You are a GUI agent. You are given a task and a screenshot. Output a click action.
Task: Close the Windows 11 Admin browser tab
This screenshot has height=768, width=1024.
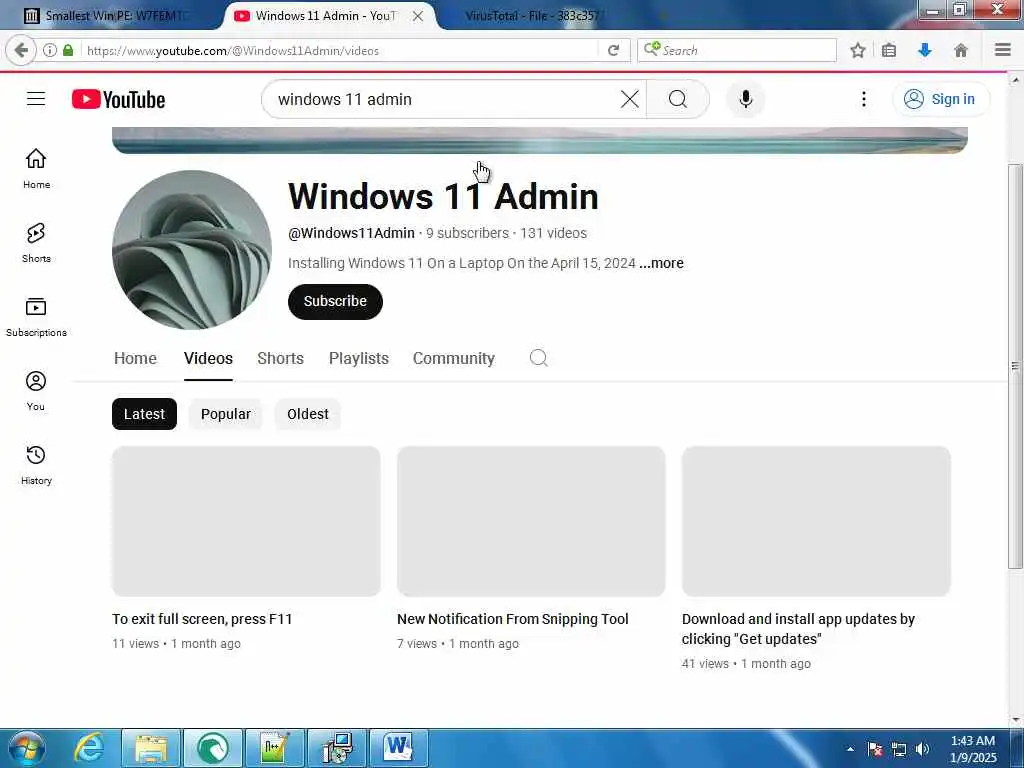pyautogui.click(x=418, y=16)
